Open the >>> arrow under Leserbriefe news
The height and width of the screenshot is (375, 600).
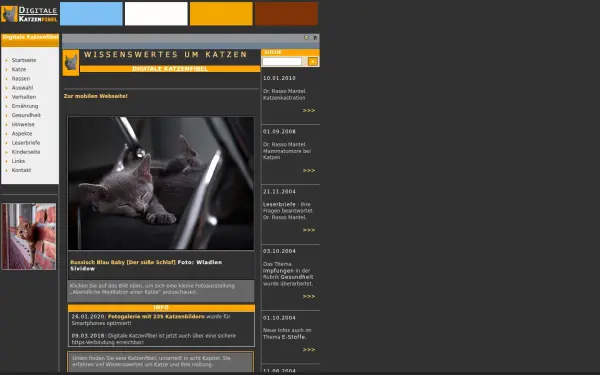(x=309, y=230)
